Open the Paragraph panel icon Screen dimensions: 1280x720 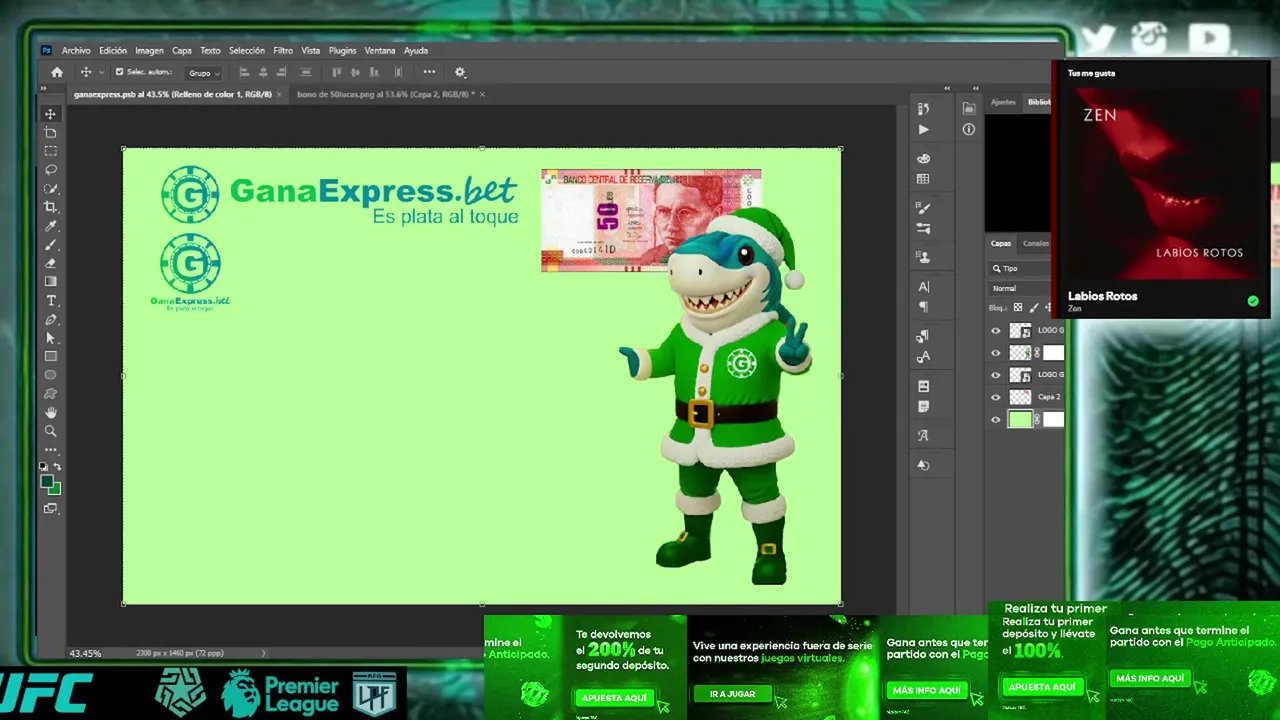923,307
